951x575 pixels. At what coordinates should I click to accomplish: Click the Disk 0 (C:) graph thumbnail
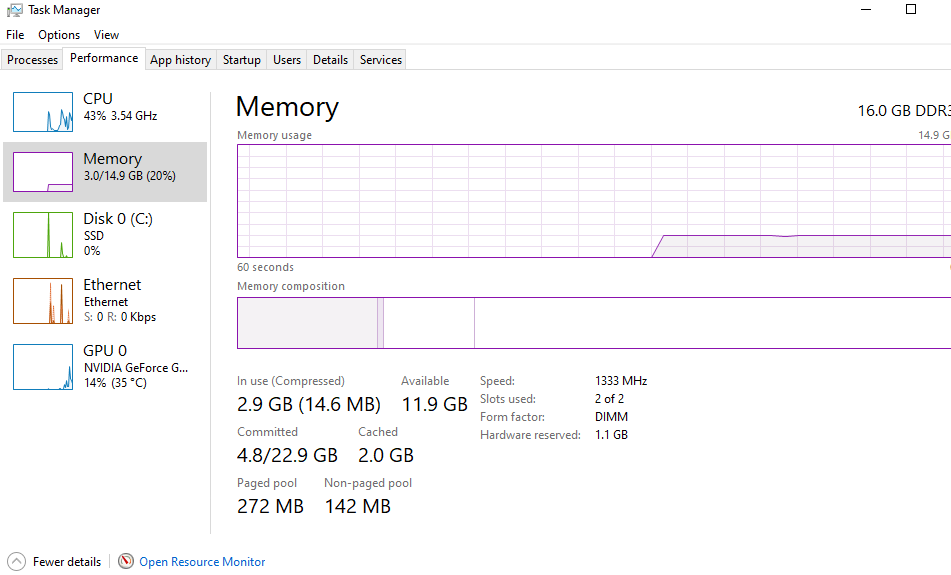43,234
